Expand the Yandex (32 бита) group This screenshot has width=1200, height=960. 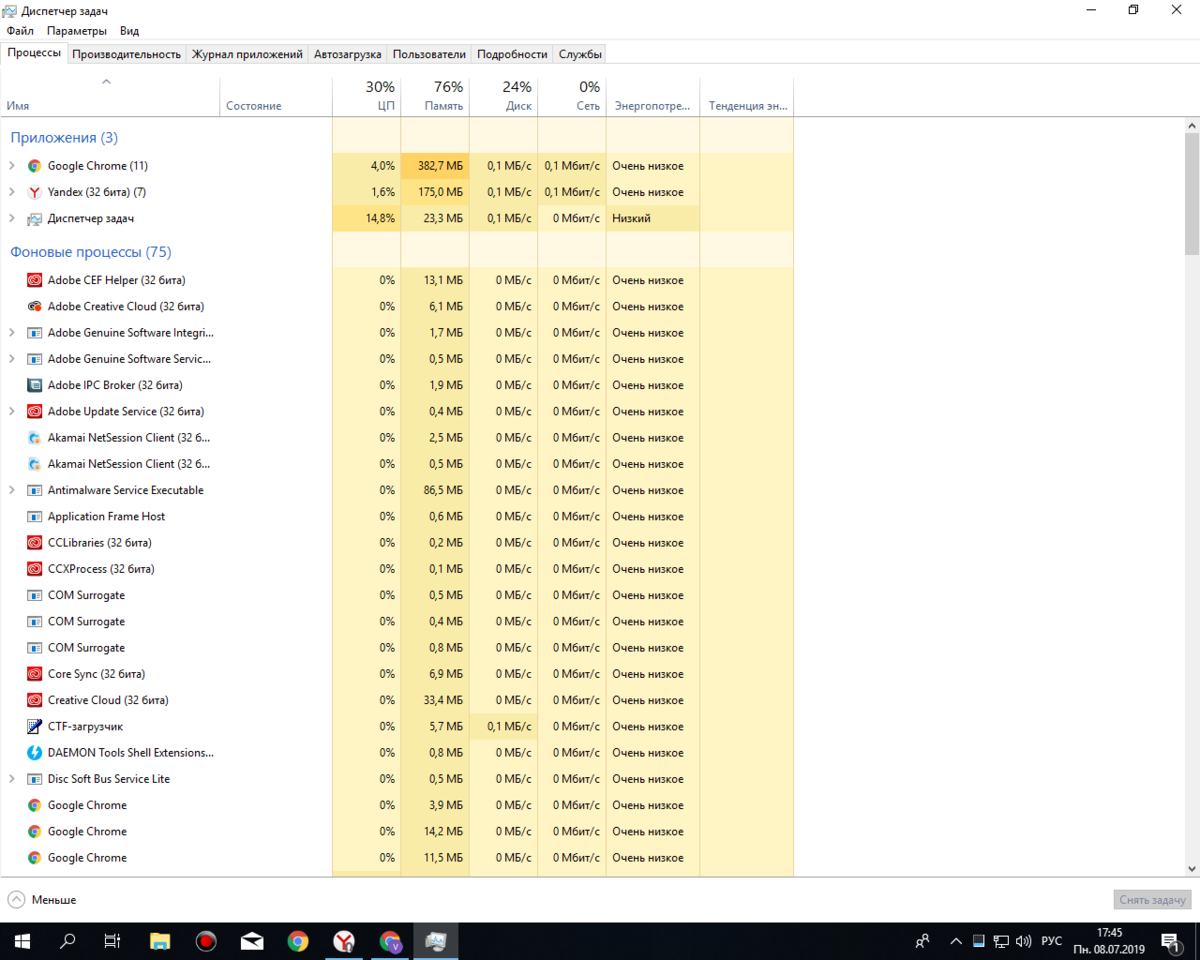pyautogui.click(x=12, y=192)
